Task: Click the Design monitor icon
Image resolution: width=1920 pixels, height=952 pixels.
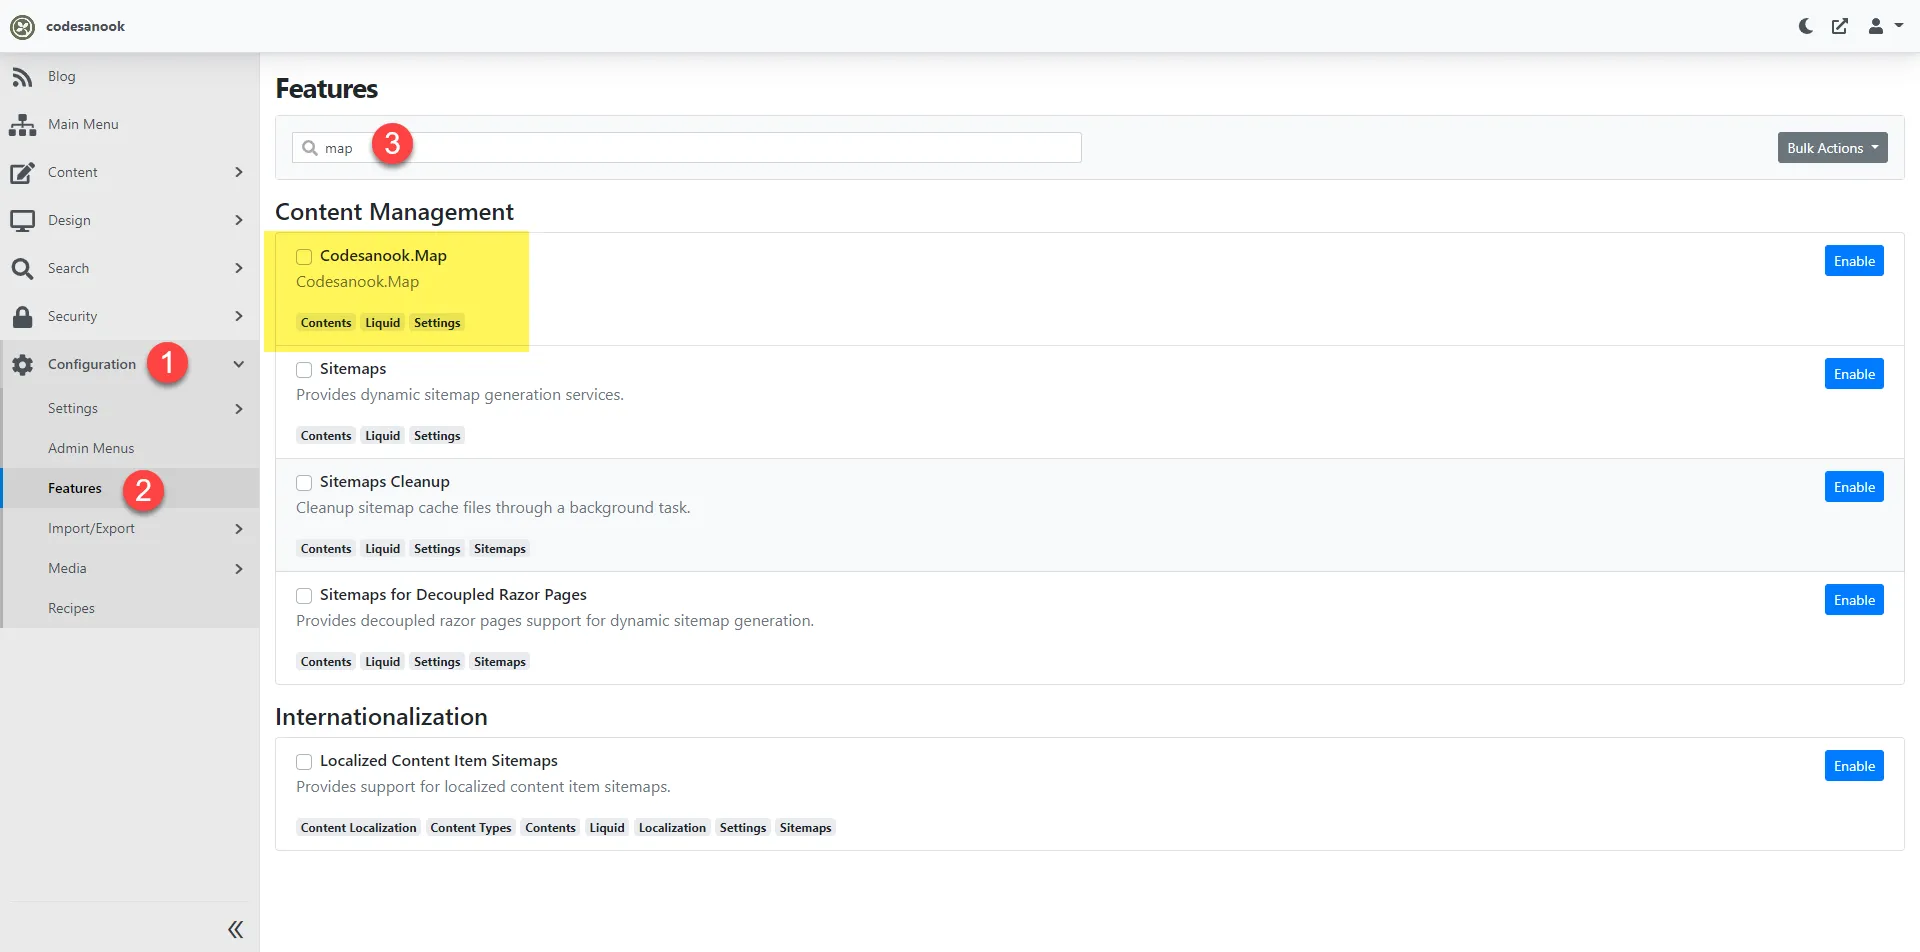Action: pyautogui.click(x=22, y=221)
